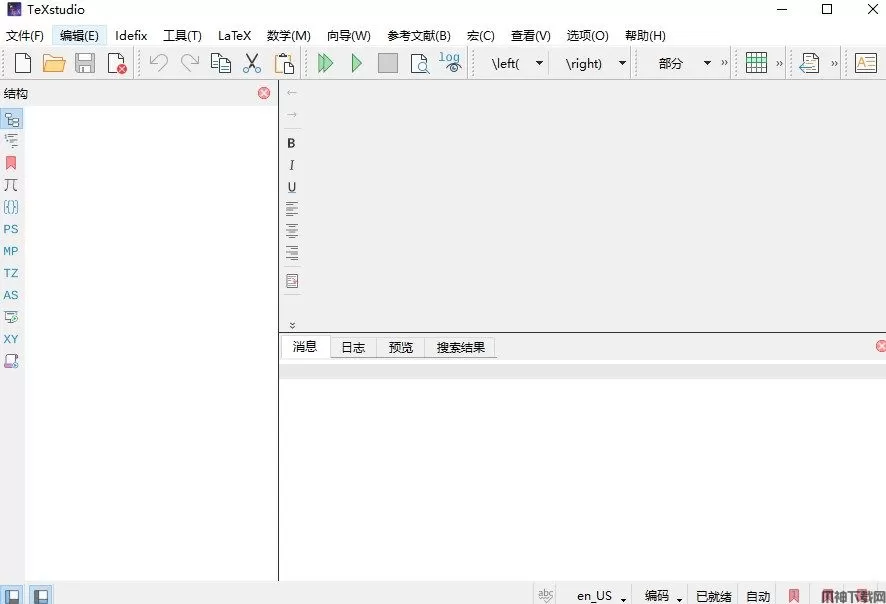Close the 结构 structure panel
The image size is (886, 604).
tap(264, 93)
